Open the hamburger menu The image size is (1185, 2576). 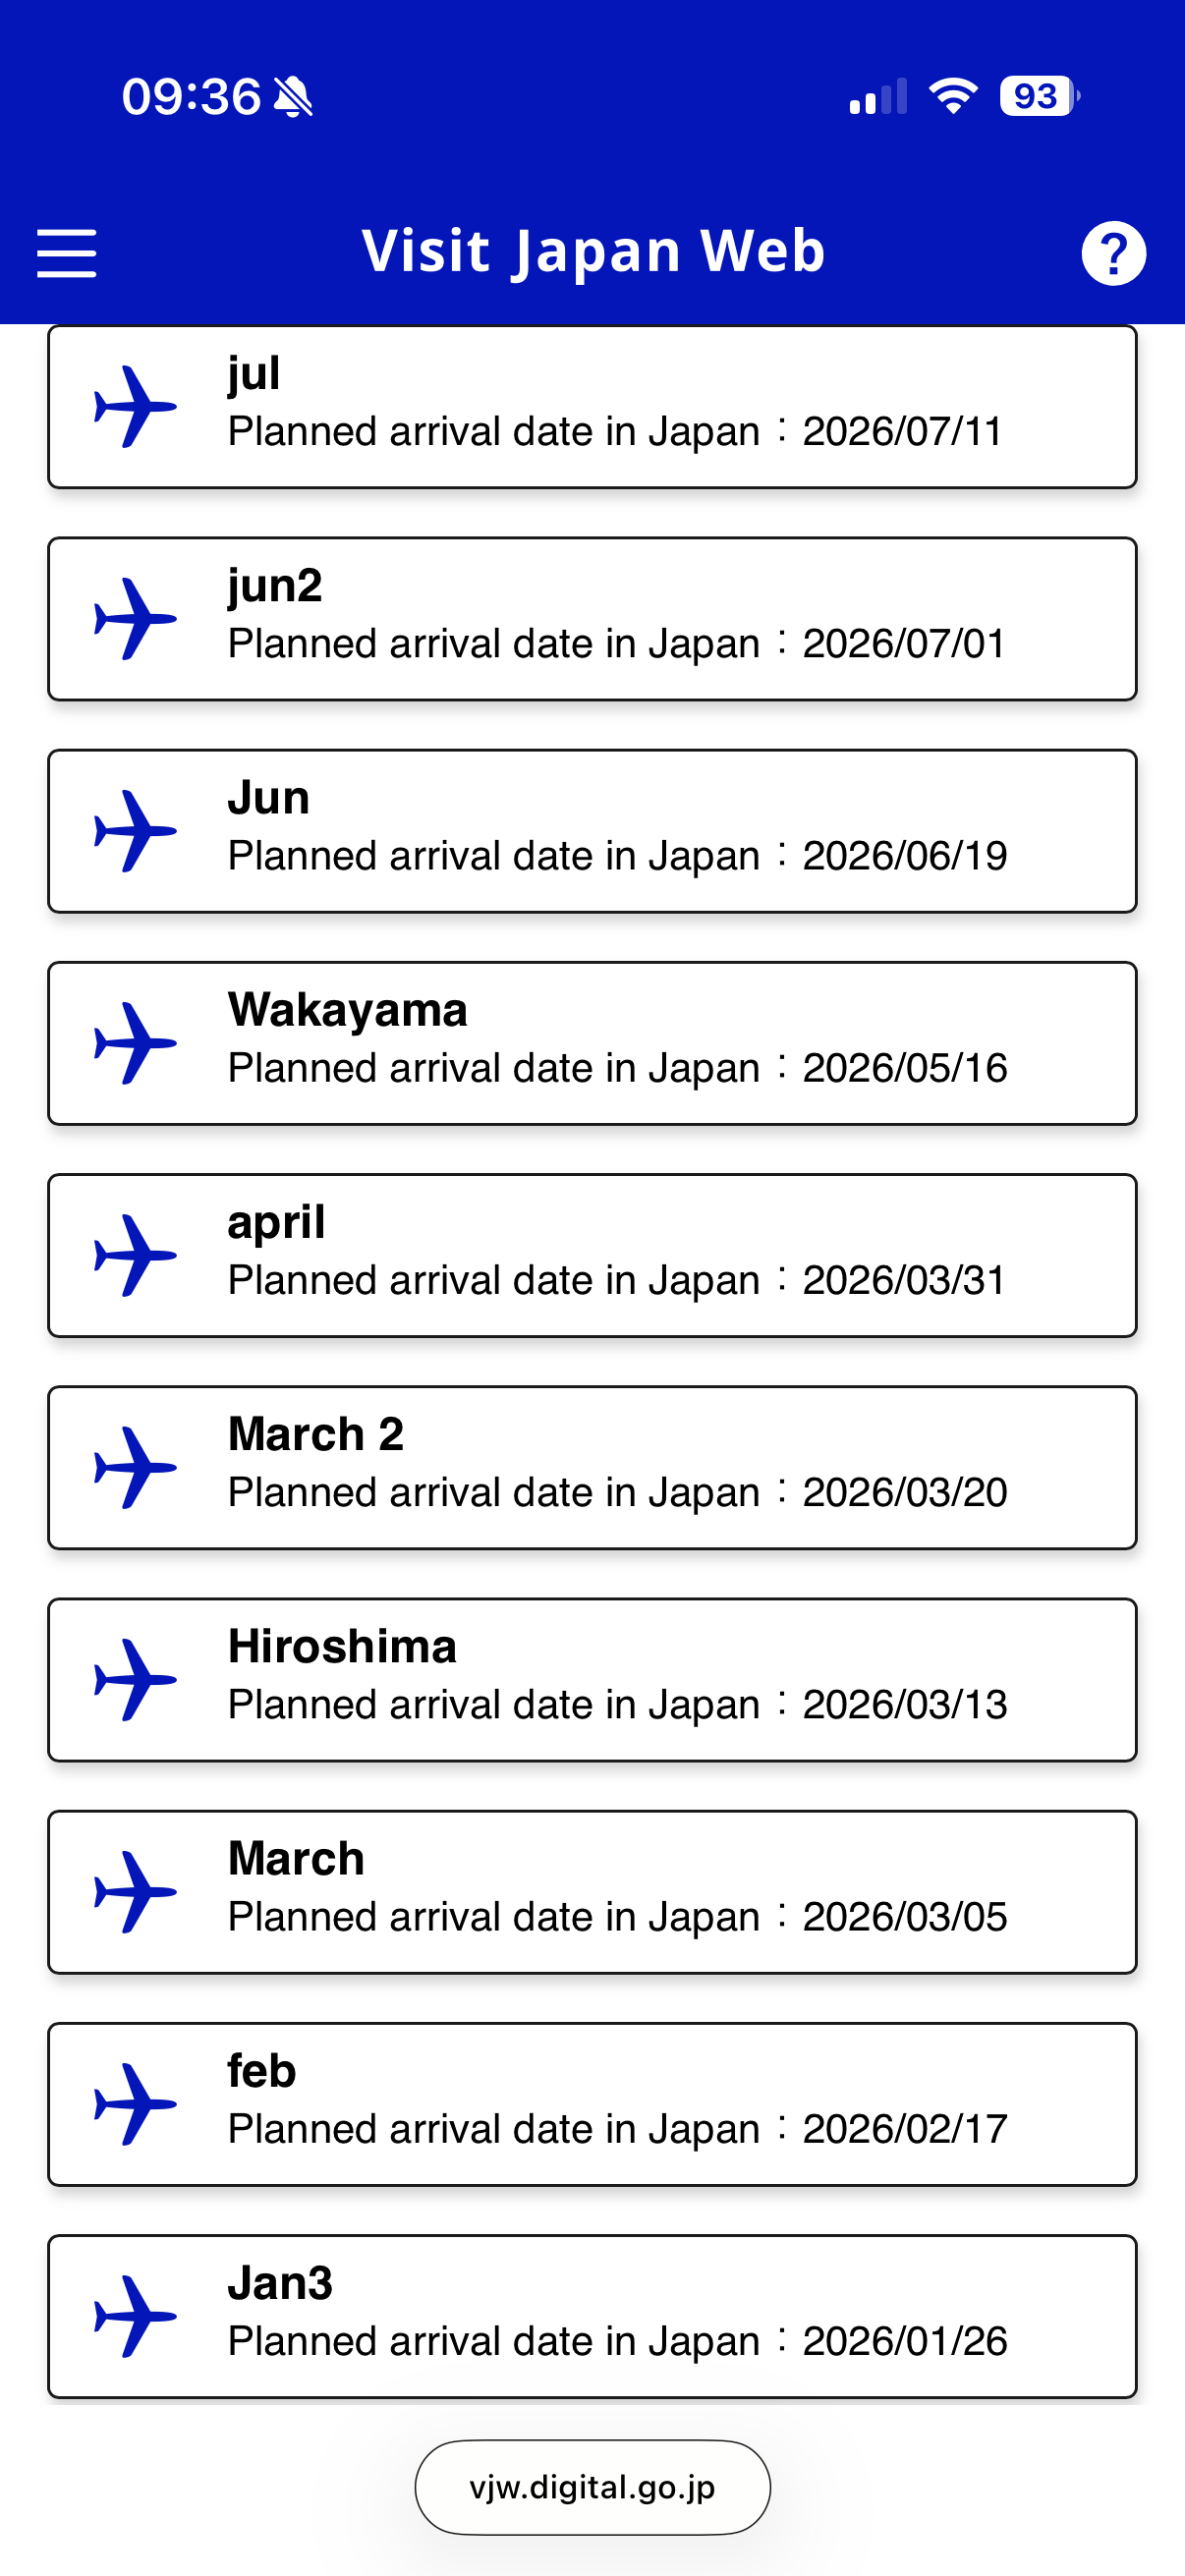[x=66, y=252]
